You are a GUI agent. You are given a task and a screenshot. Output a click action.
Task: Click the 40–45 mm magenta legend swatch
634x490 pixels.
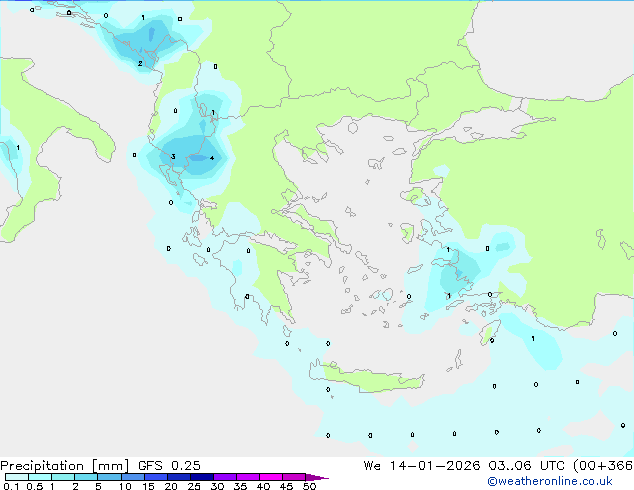pos(271,477)
